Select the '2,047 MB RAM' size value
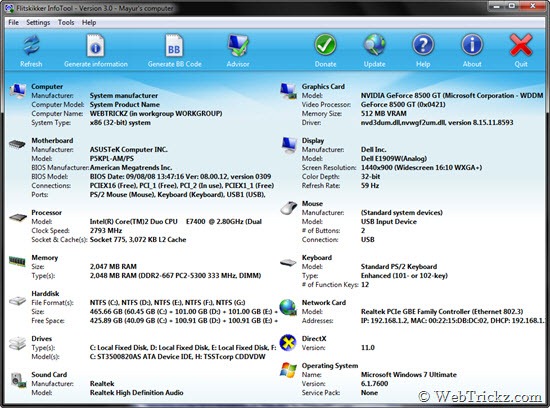 pos(113,267)
